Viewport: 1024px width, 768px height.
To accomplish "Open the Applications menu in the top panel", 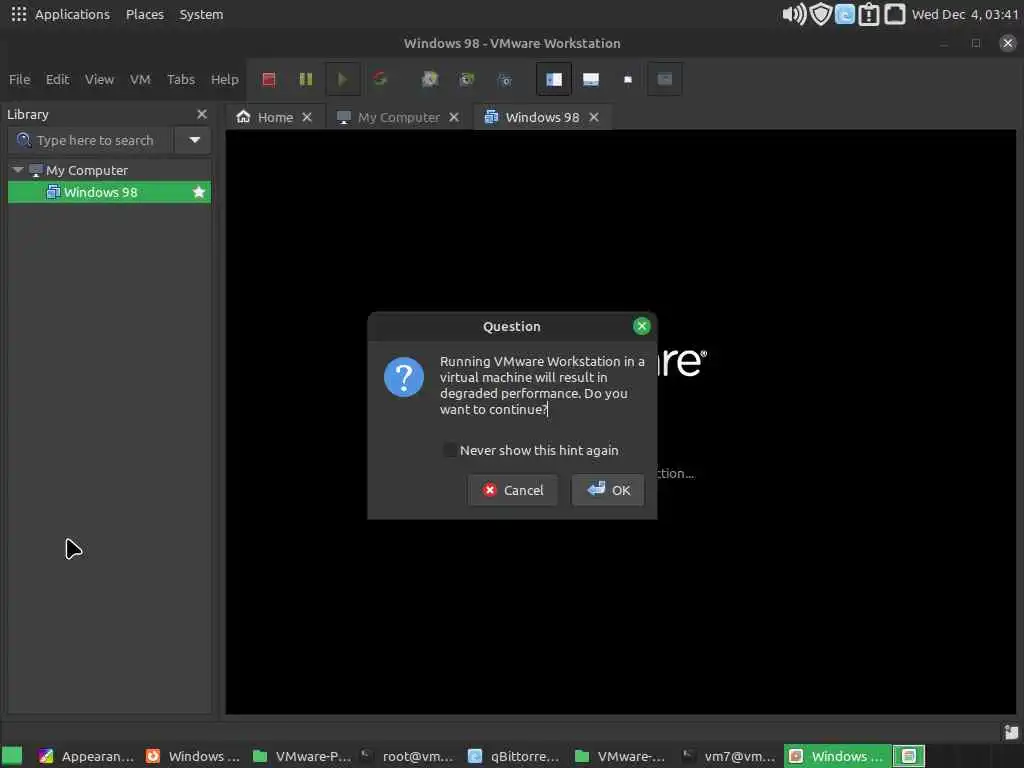I will [72, 14].
